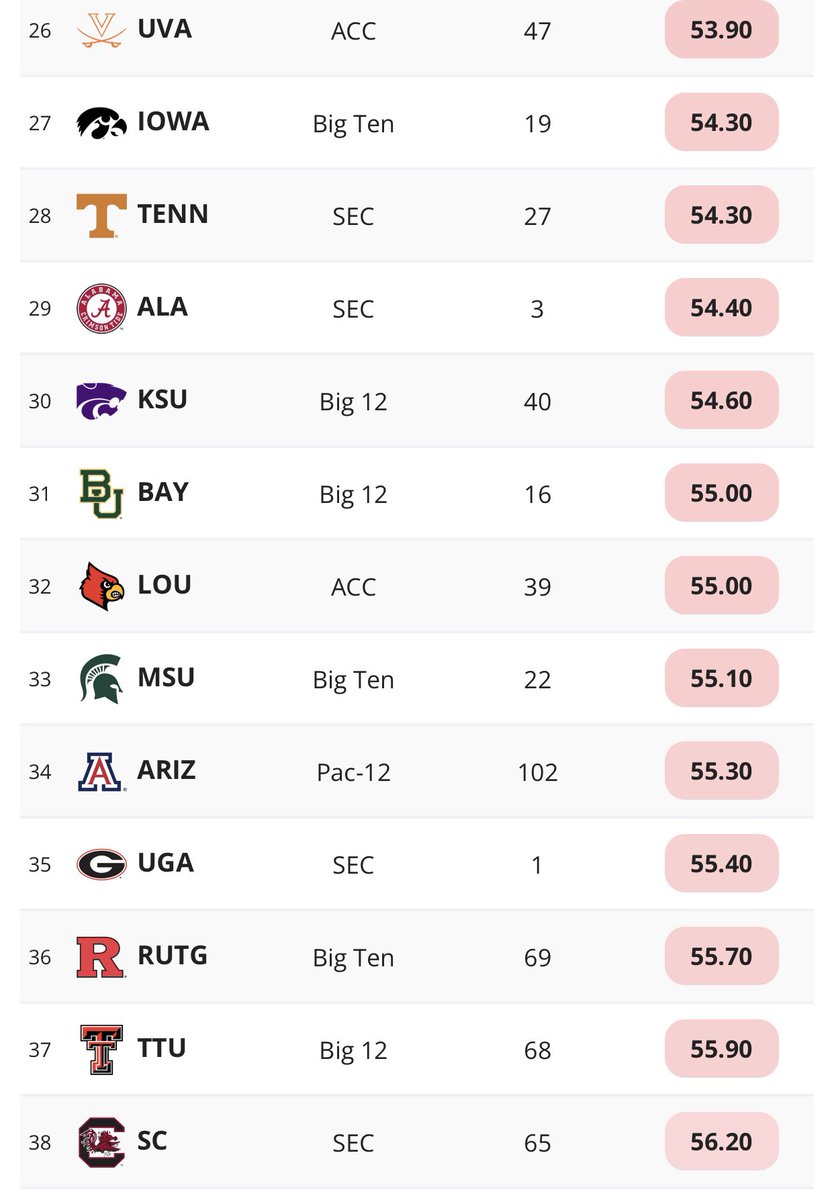Open the Texas Tech logo
834x1200 pixels.
tap(101, 1049)
